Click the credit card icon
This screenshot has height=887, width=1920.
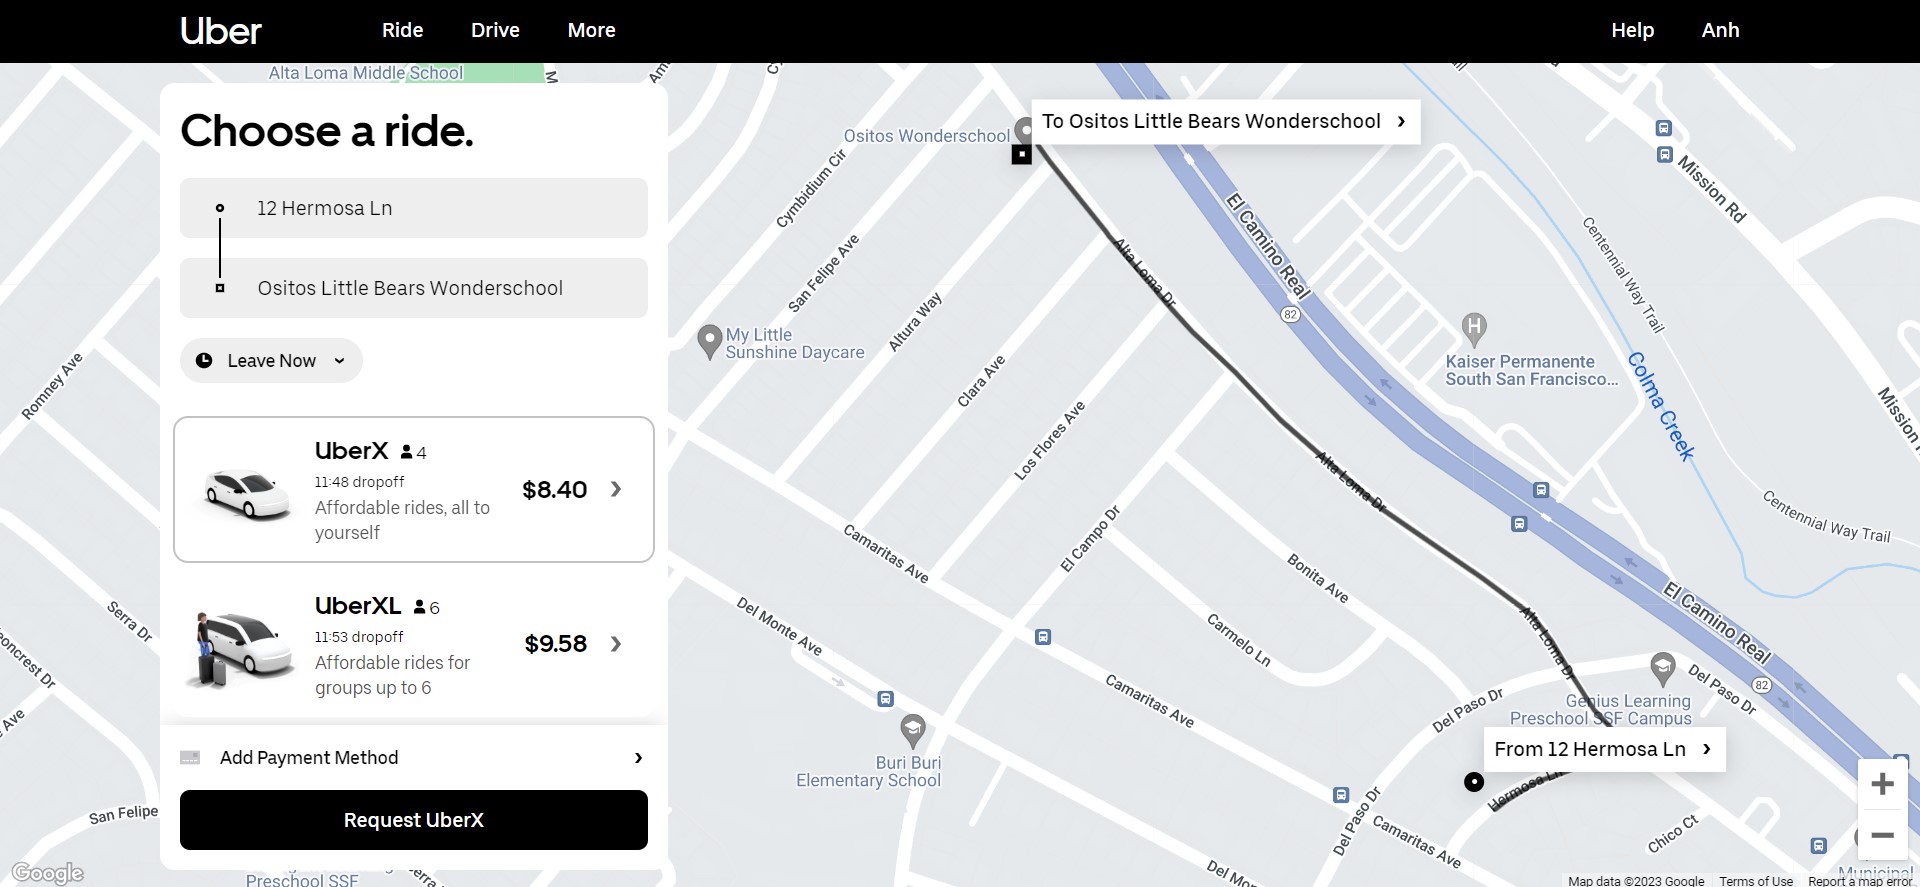(x=190, y=758)
